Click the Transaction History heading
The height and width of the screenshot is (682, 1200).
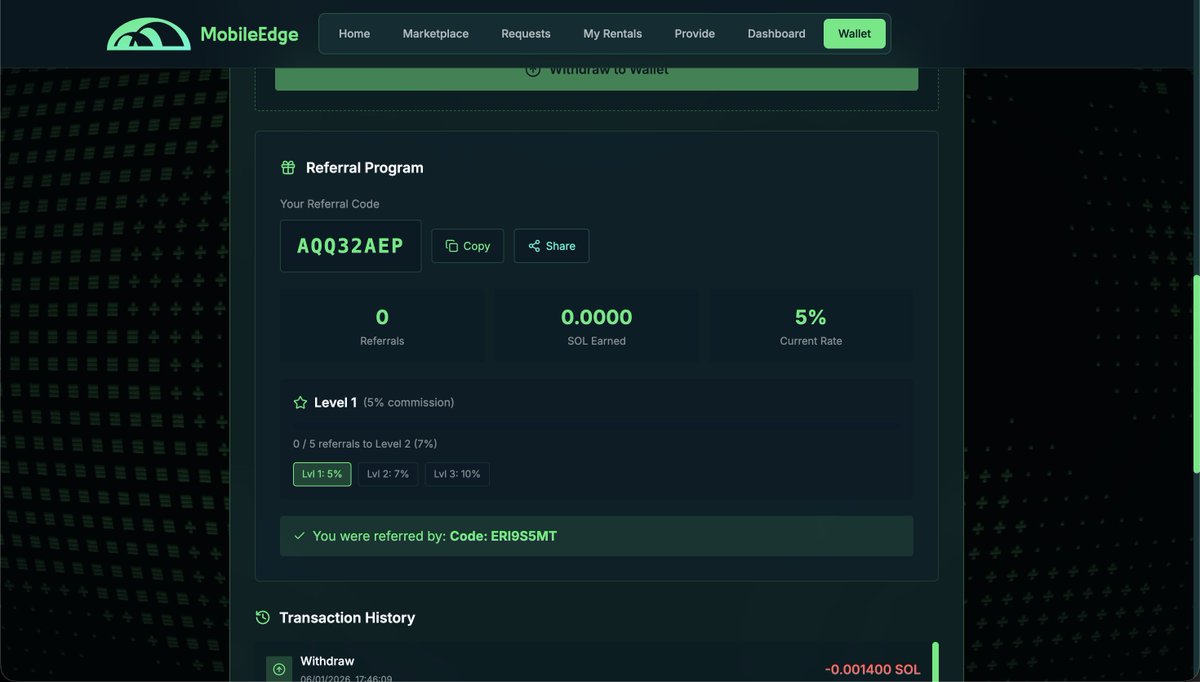pos(347,618)
